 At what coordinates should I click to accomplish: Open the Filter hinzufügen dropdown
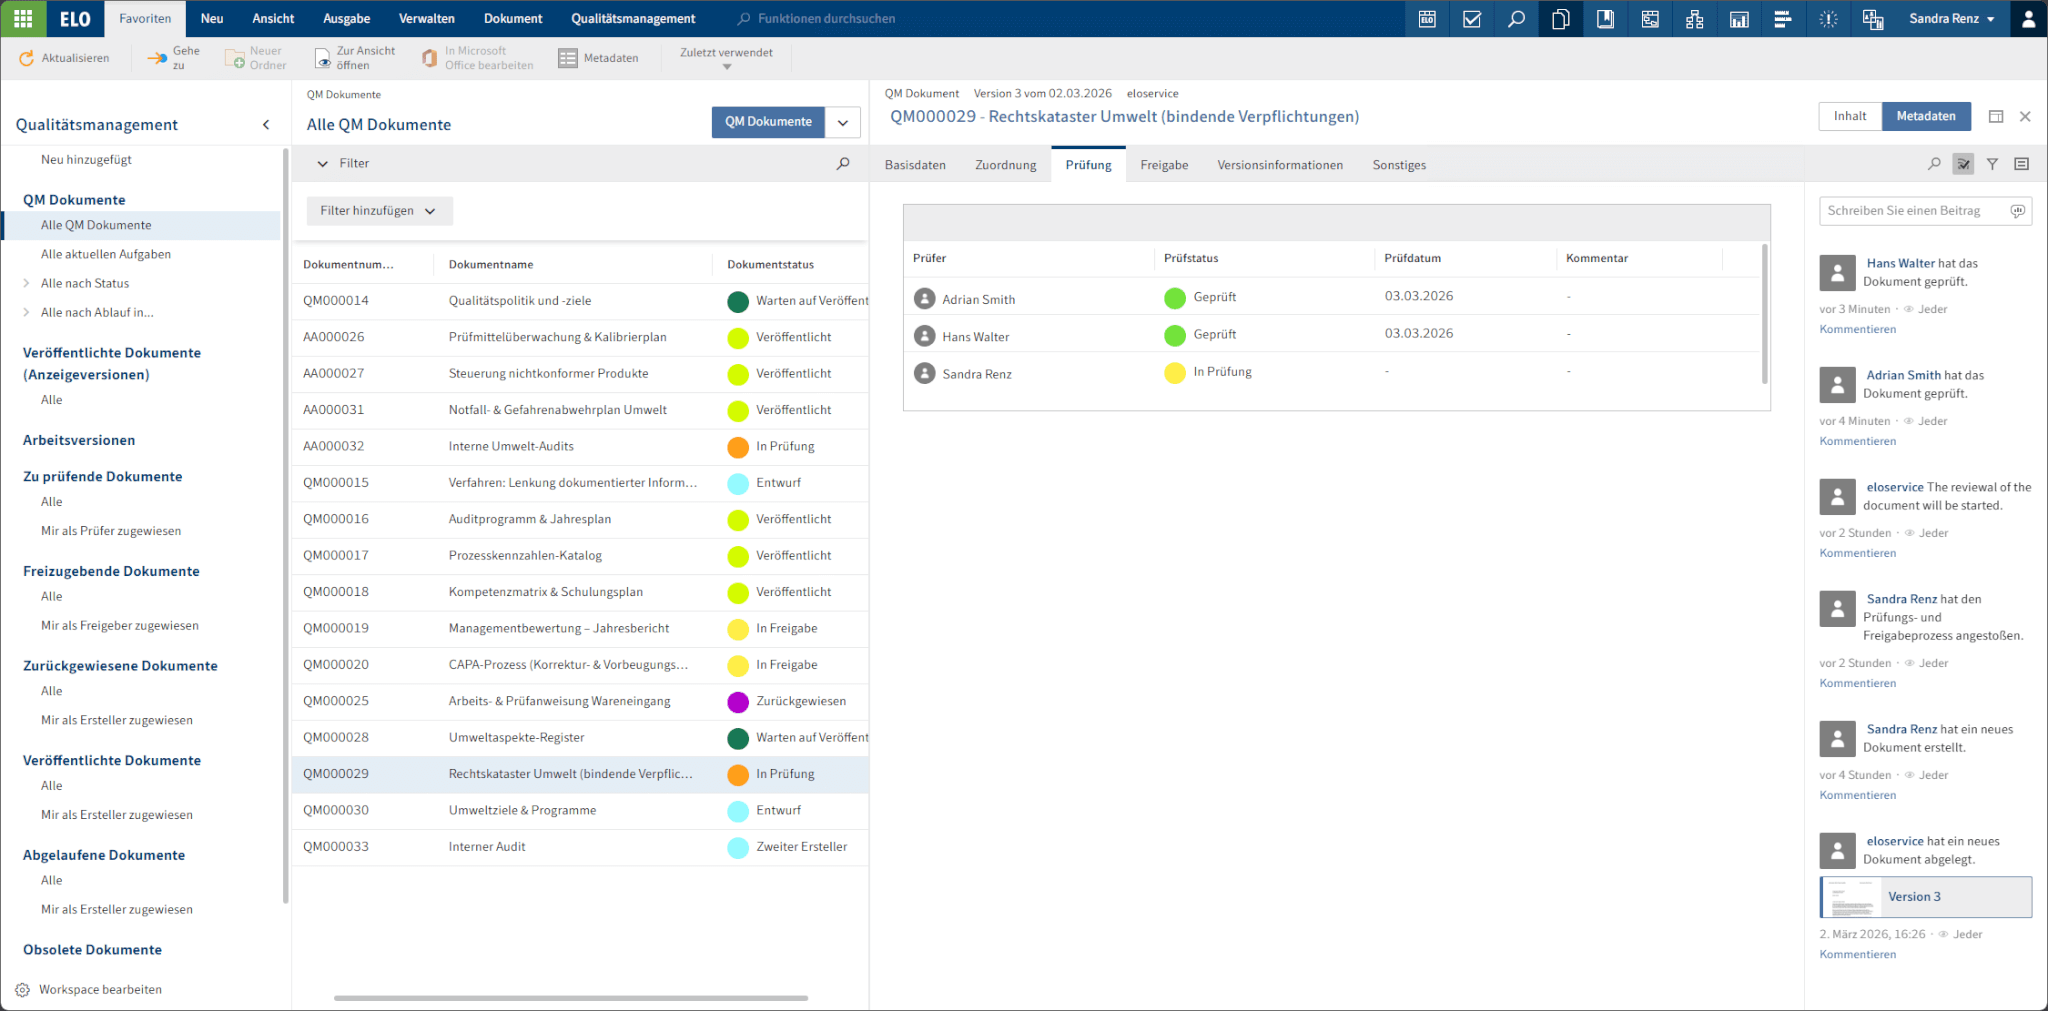click(x=379, y=211)
